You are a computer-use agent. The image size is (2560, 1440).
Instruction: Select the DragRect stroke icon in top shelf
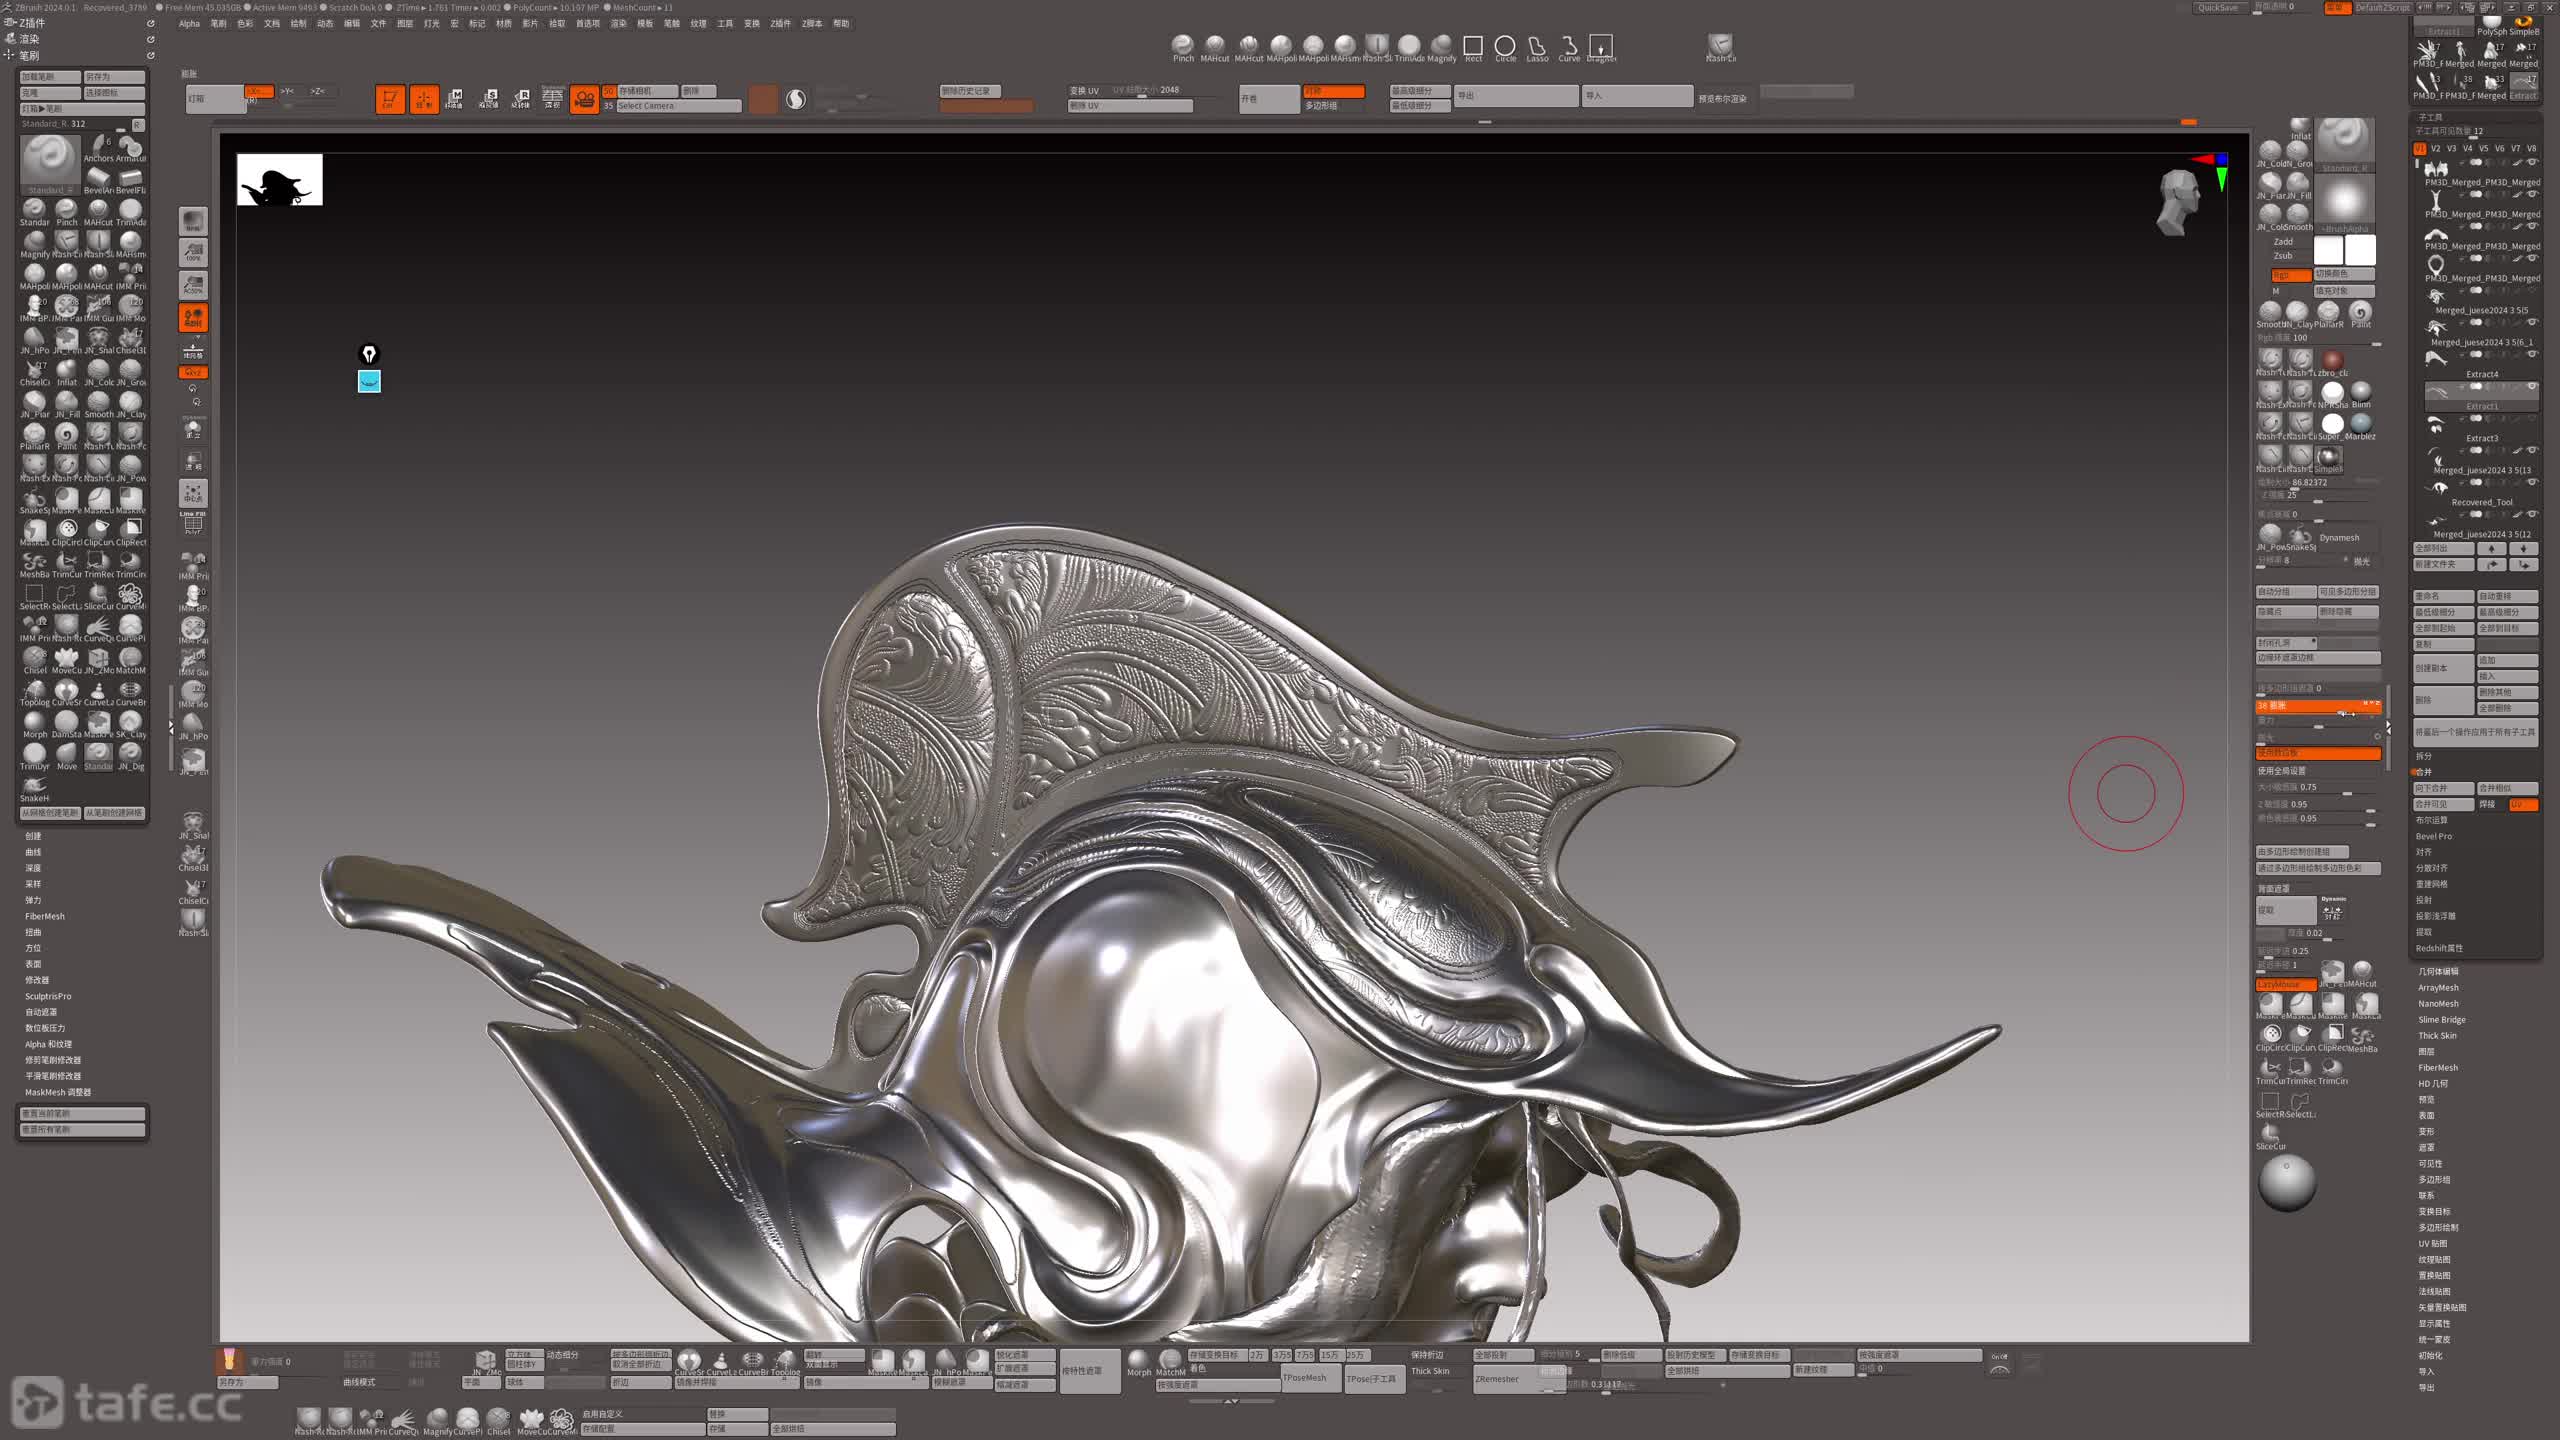point(1601,46)
